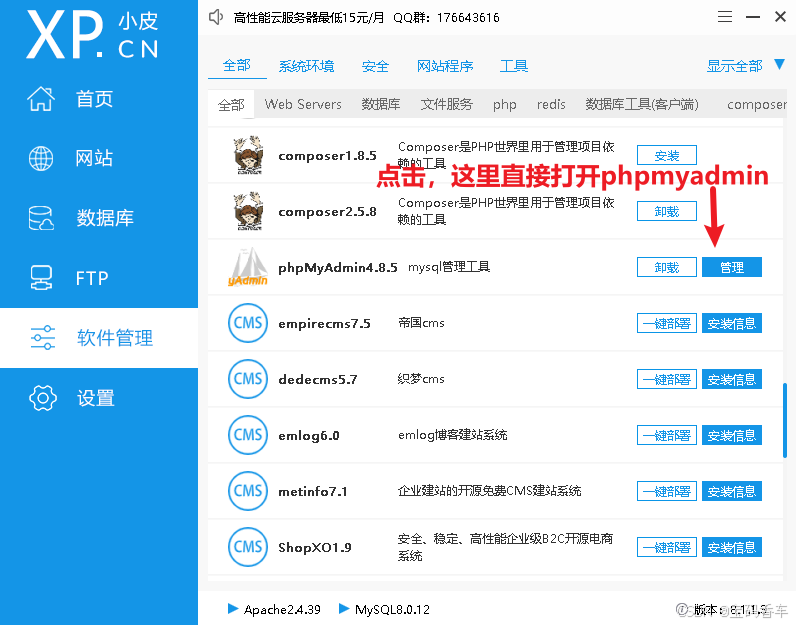Click the Apache2.4.39 running play icon
This screenshot has width=796, height=625.
click(233, 608)
